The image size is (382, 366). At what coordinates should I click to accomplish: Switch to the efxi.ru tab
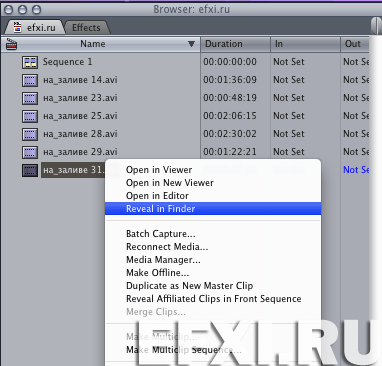tap(35, 27)
